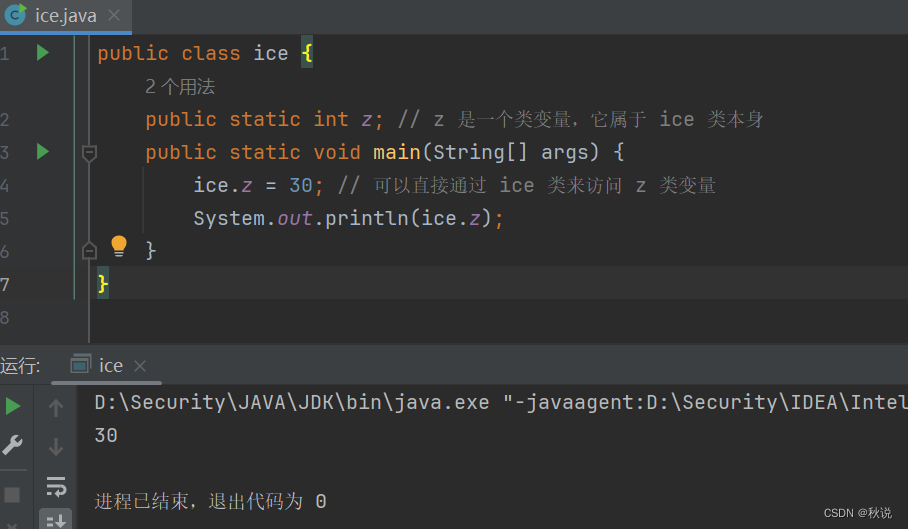Click the main method name on line 3
908x529 pixels.
coord(397,152)
